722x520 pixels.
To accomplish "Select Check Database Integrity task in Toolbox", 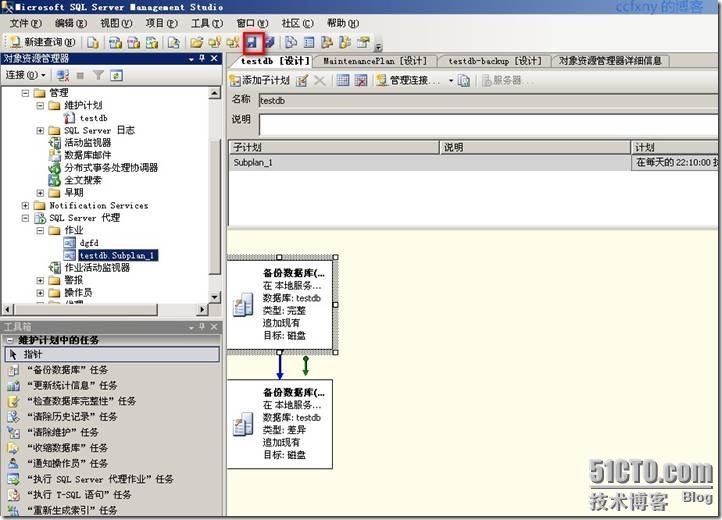I will tap(81, 401).
